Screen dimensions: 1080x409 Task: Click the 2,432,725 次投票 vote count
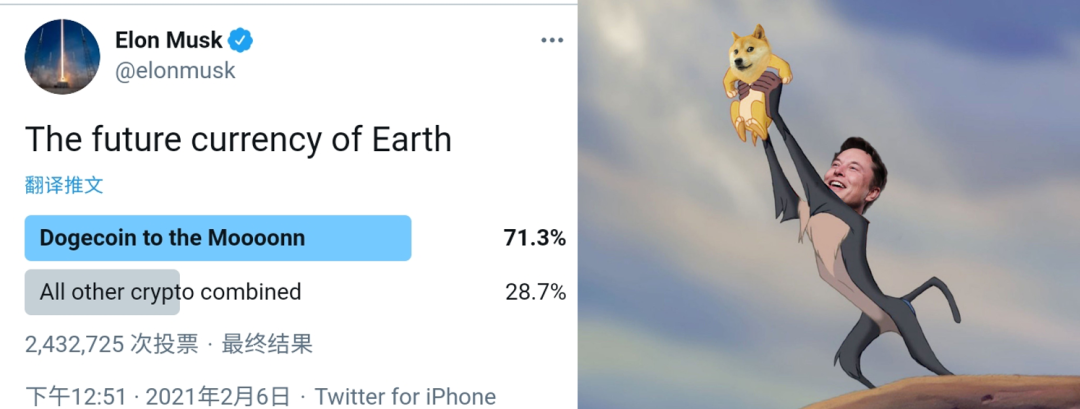point(112,344)
